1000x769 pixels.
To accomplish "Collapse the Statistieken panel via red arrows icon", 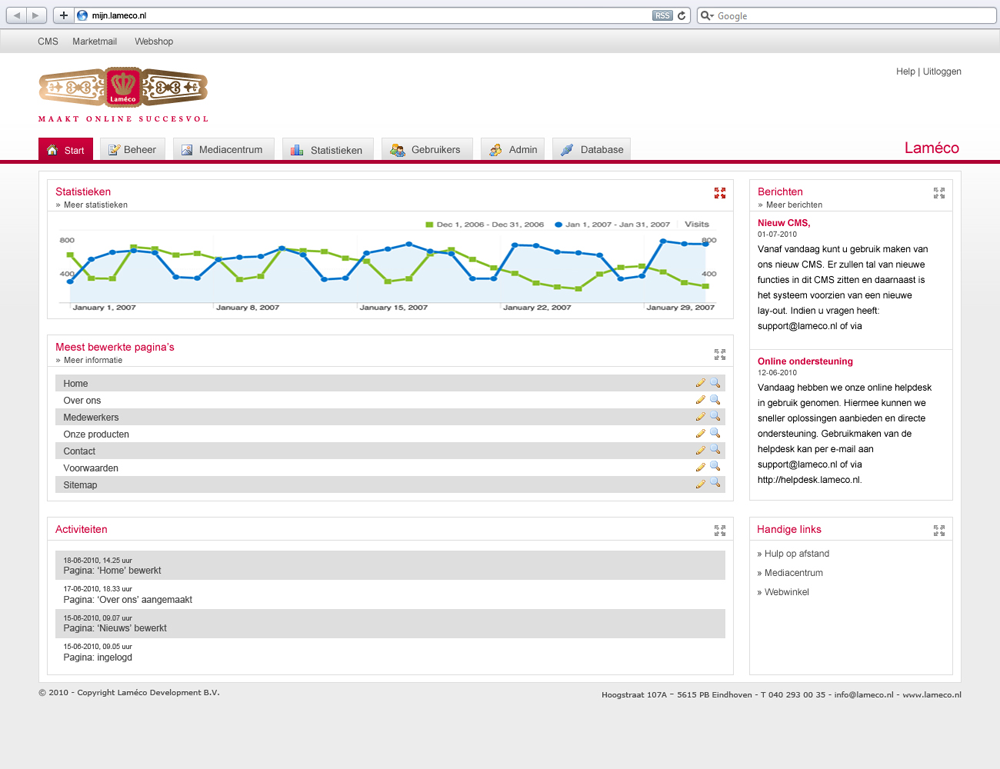I will click(x=720, y=193).
